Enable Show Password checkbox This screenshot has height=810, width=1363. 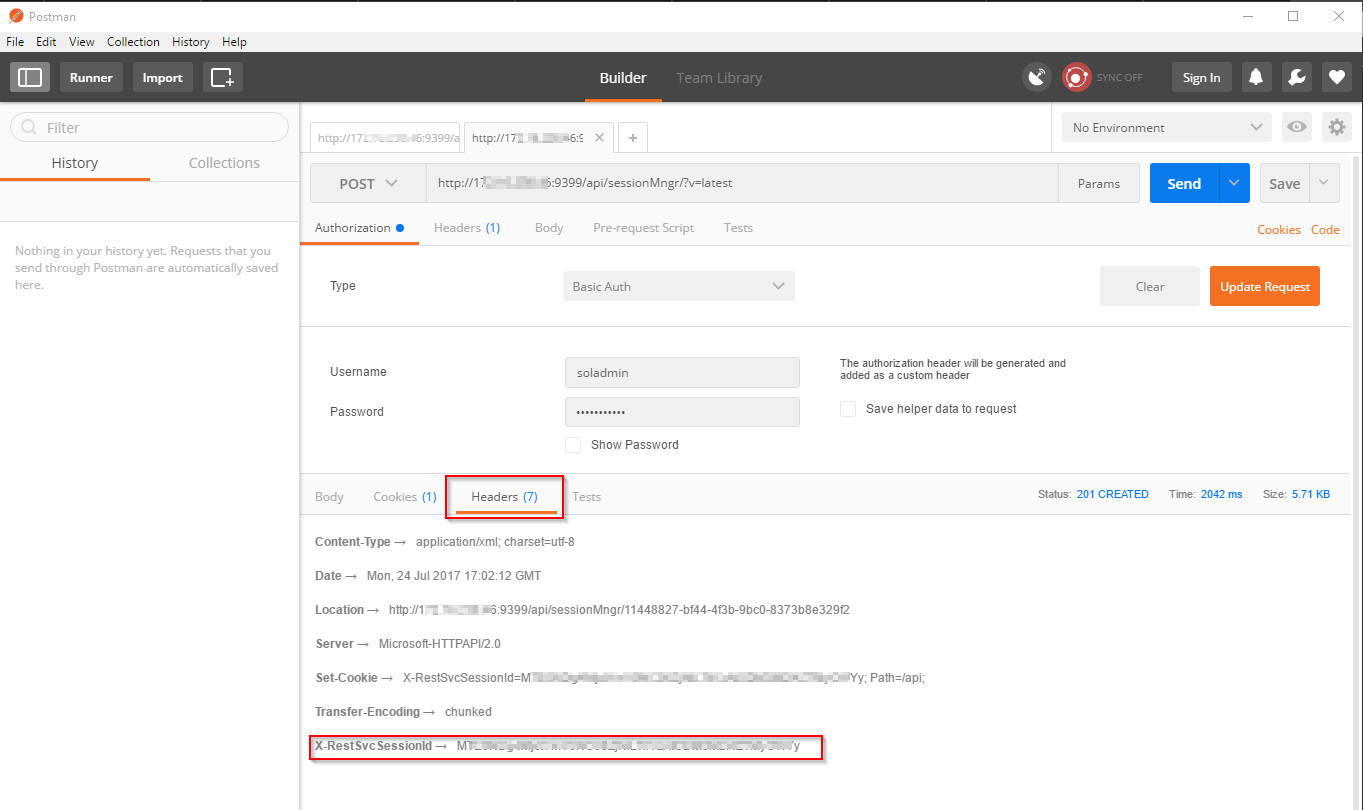pyautogui.click(x=573, y=444)
